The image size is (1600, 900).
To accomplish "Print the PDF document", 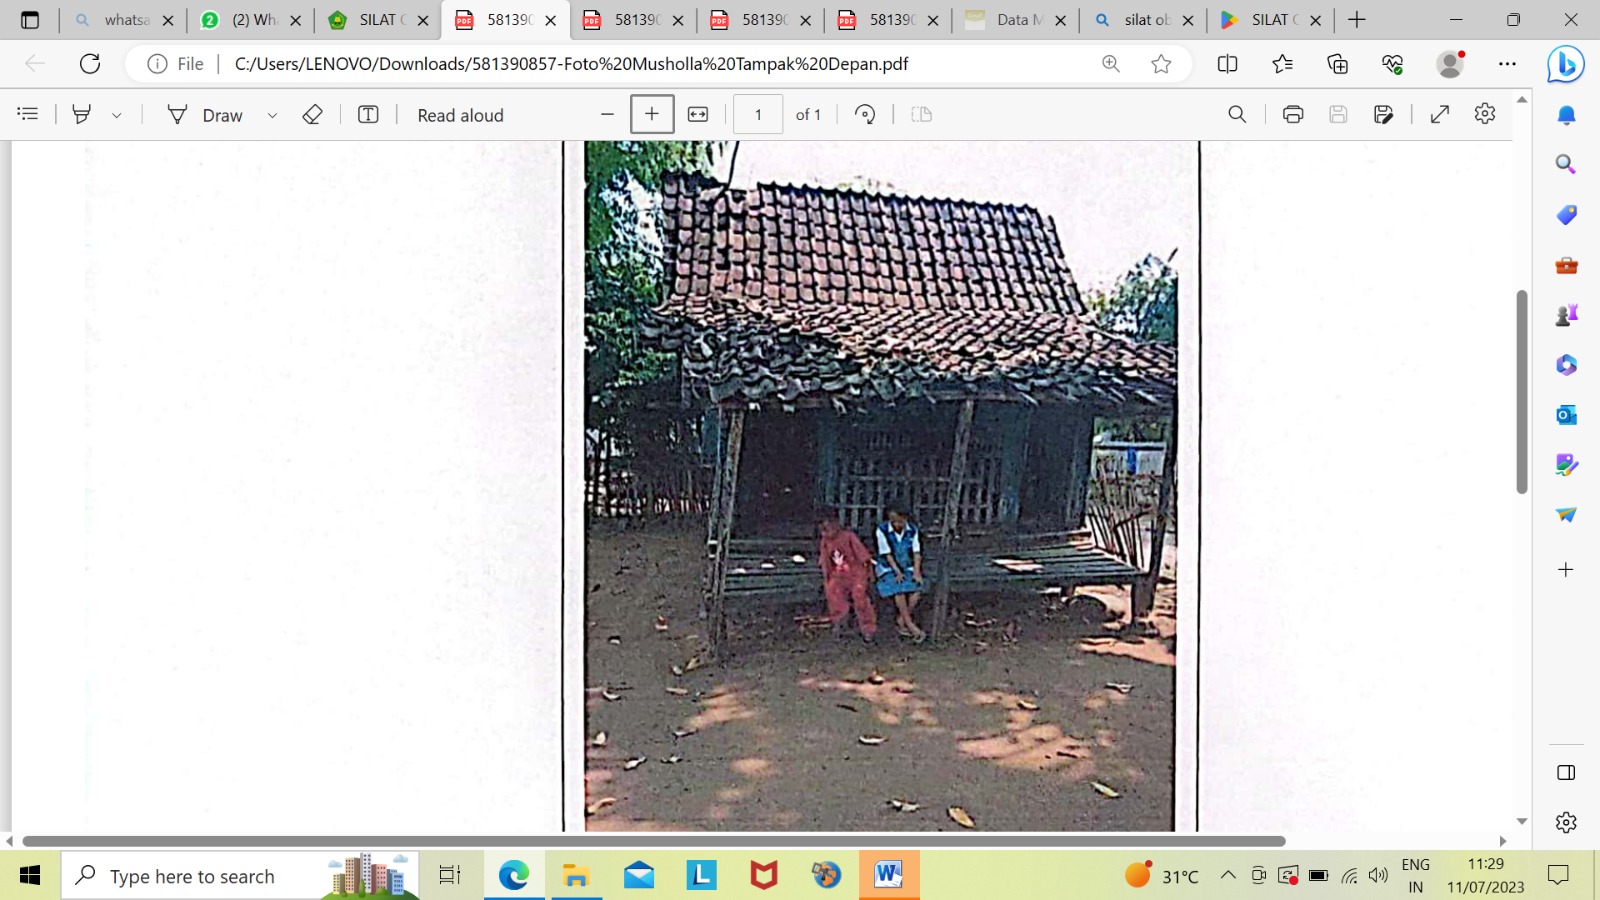I will (1293, 114).
